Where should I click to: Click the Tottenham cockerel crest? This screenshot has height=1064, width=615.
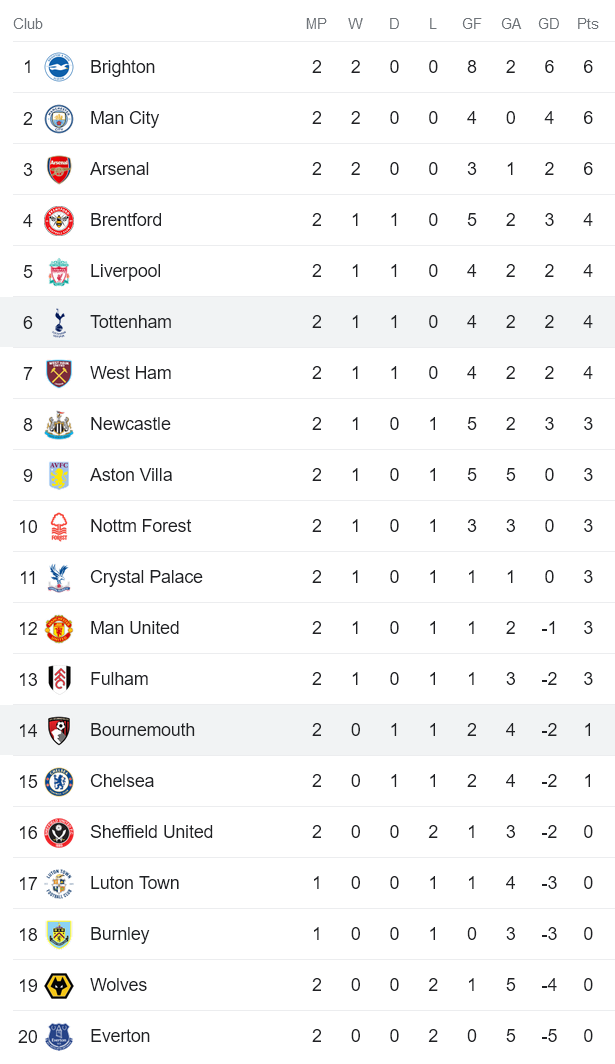point(59,322)
